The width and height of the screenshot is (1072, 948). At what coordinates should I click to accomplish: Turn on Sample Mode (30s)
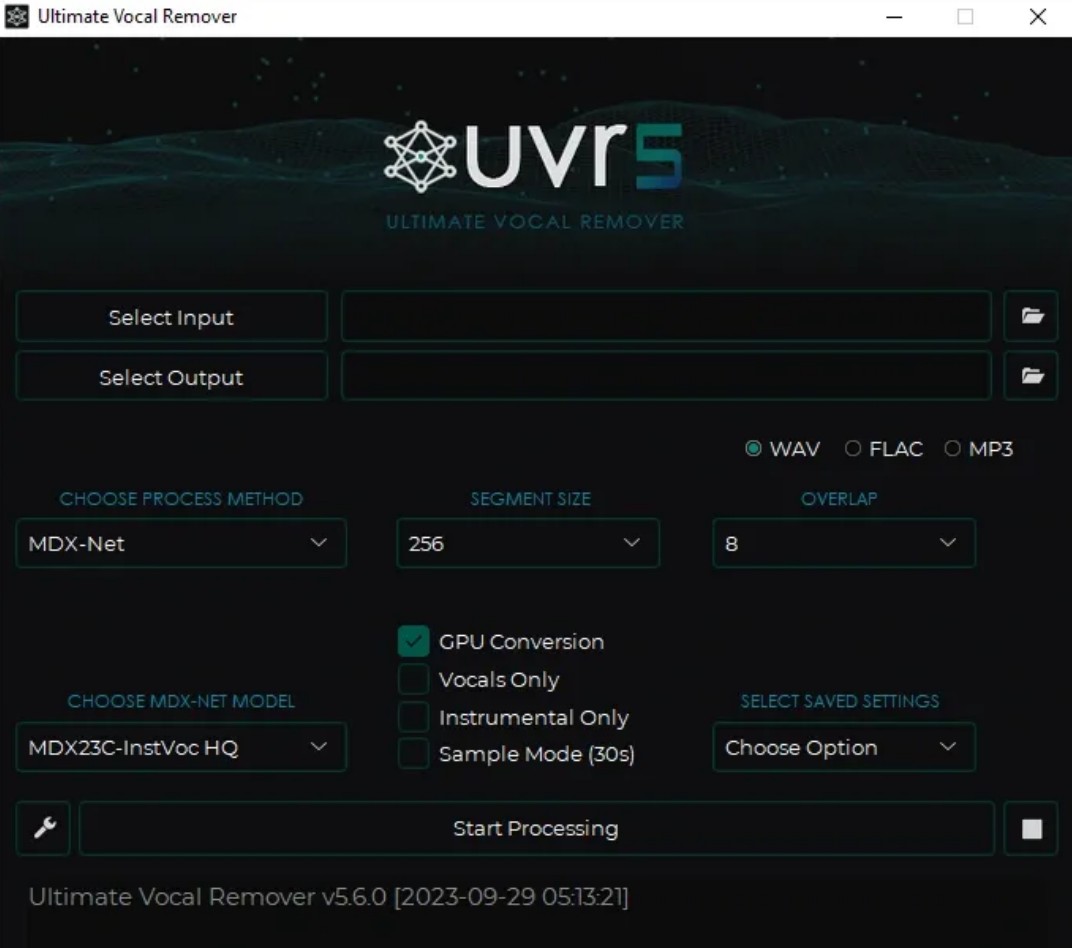(413, 754)
